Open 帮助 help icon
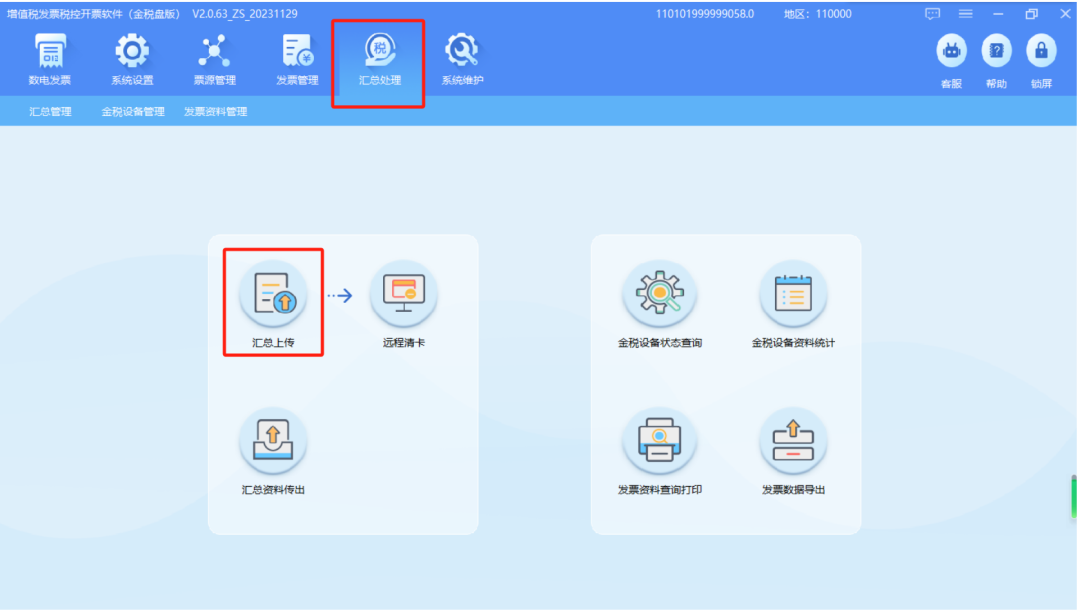This screenshot has height=611, width=1080. (996, 61)
